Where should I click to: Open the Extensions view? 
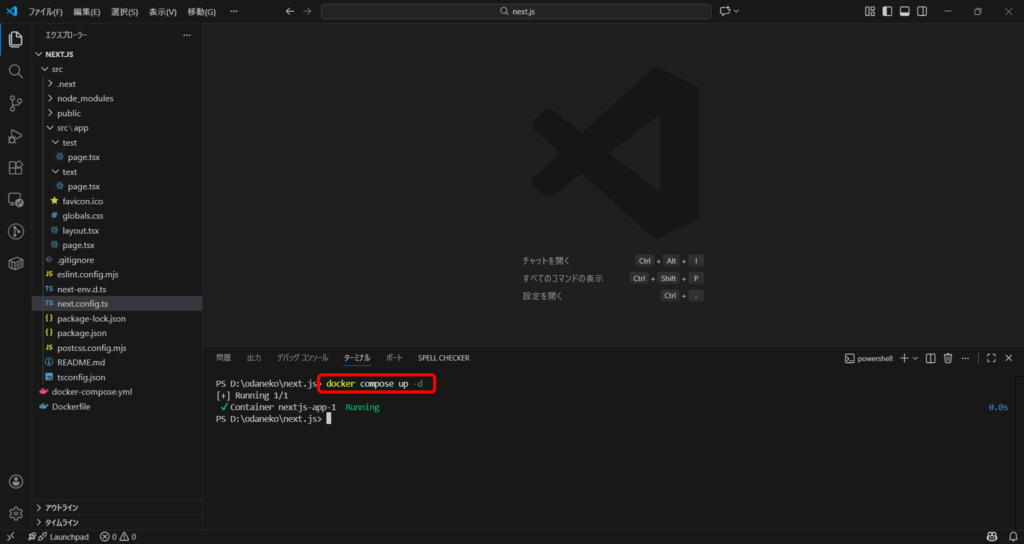click(x=15, y=168)
